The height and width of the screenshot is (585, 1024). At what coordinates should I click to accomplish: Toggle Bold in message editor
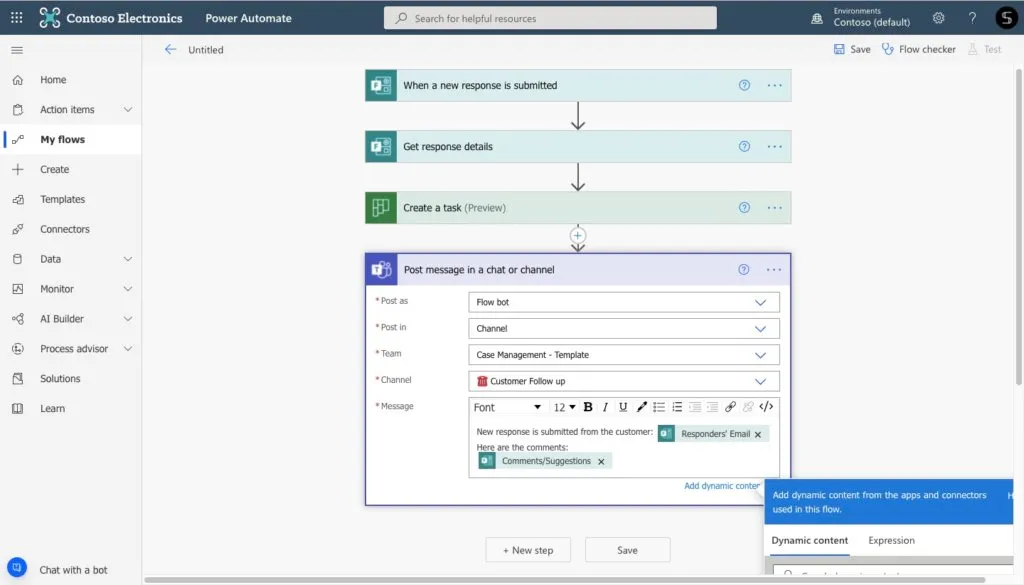[x=588, y=407]
